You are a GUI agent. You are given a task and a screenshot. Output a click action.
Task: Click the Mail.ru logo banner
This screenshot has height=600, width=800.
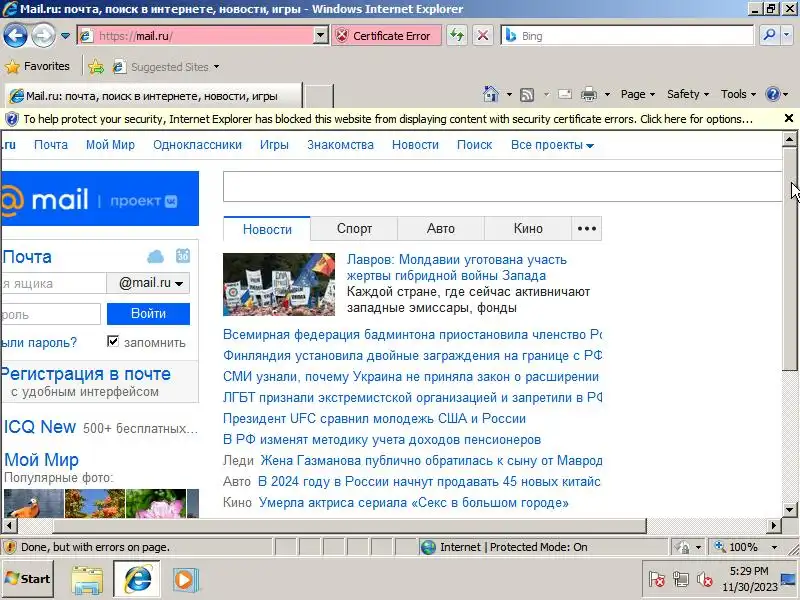point(100,198)
